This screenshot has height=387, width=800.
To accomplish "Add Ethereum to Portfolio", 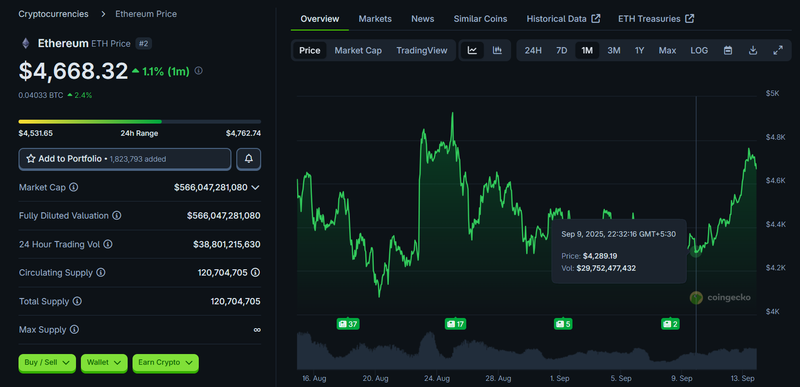I will (124, 159).
